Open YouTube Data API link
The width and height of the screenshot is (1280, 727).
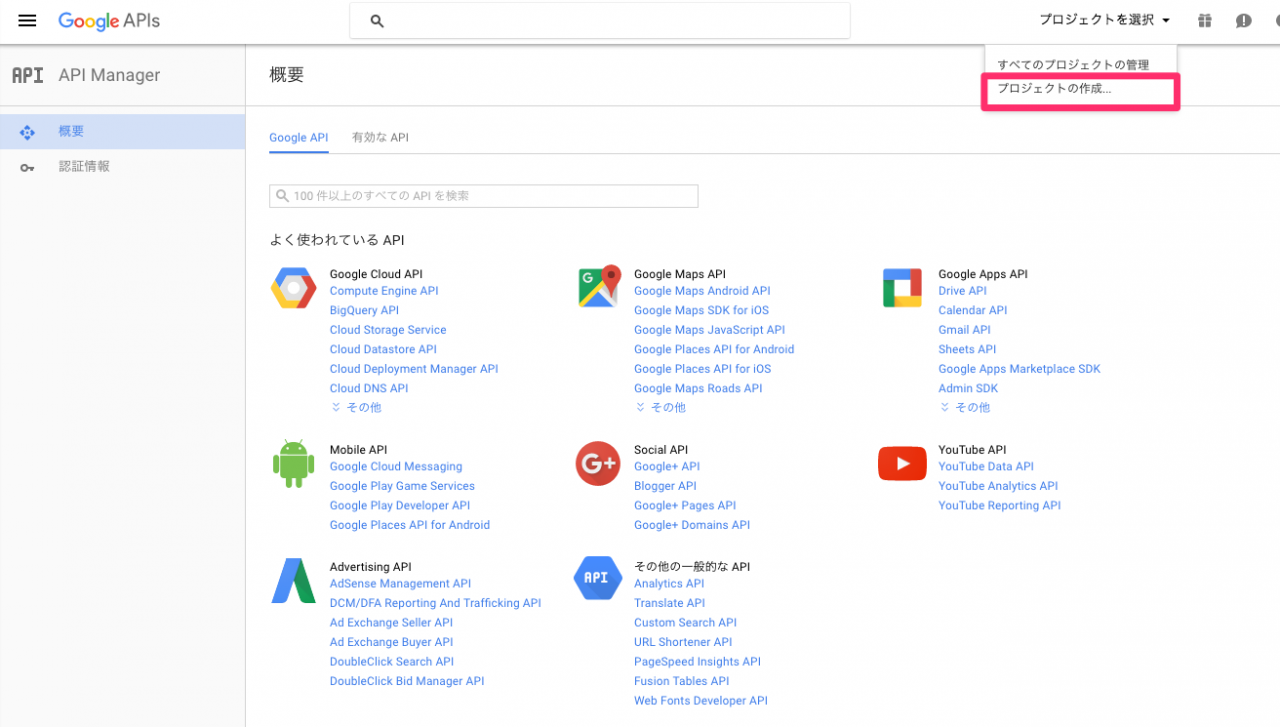pyautogui.click(x=986, y=466)
